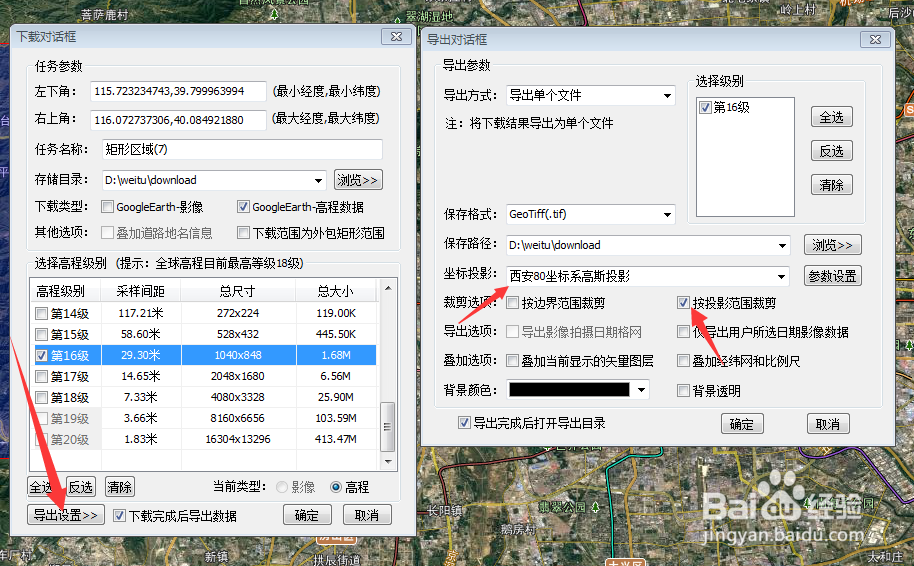Enable 背景透明 checkbox
This screenshot has height=566, width=914.
[683, 391]
